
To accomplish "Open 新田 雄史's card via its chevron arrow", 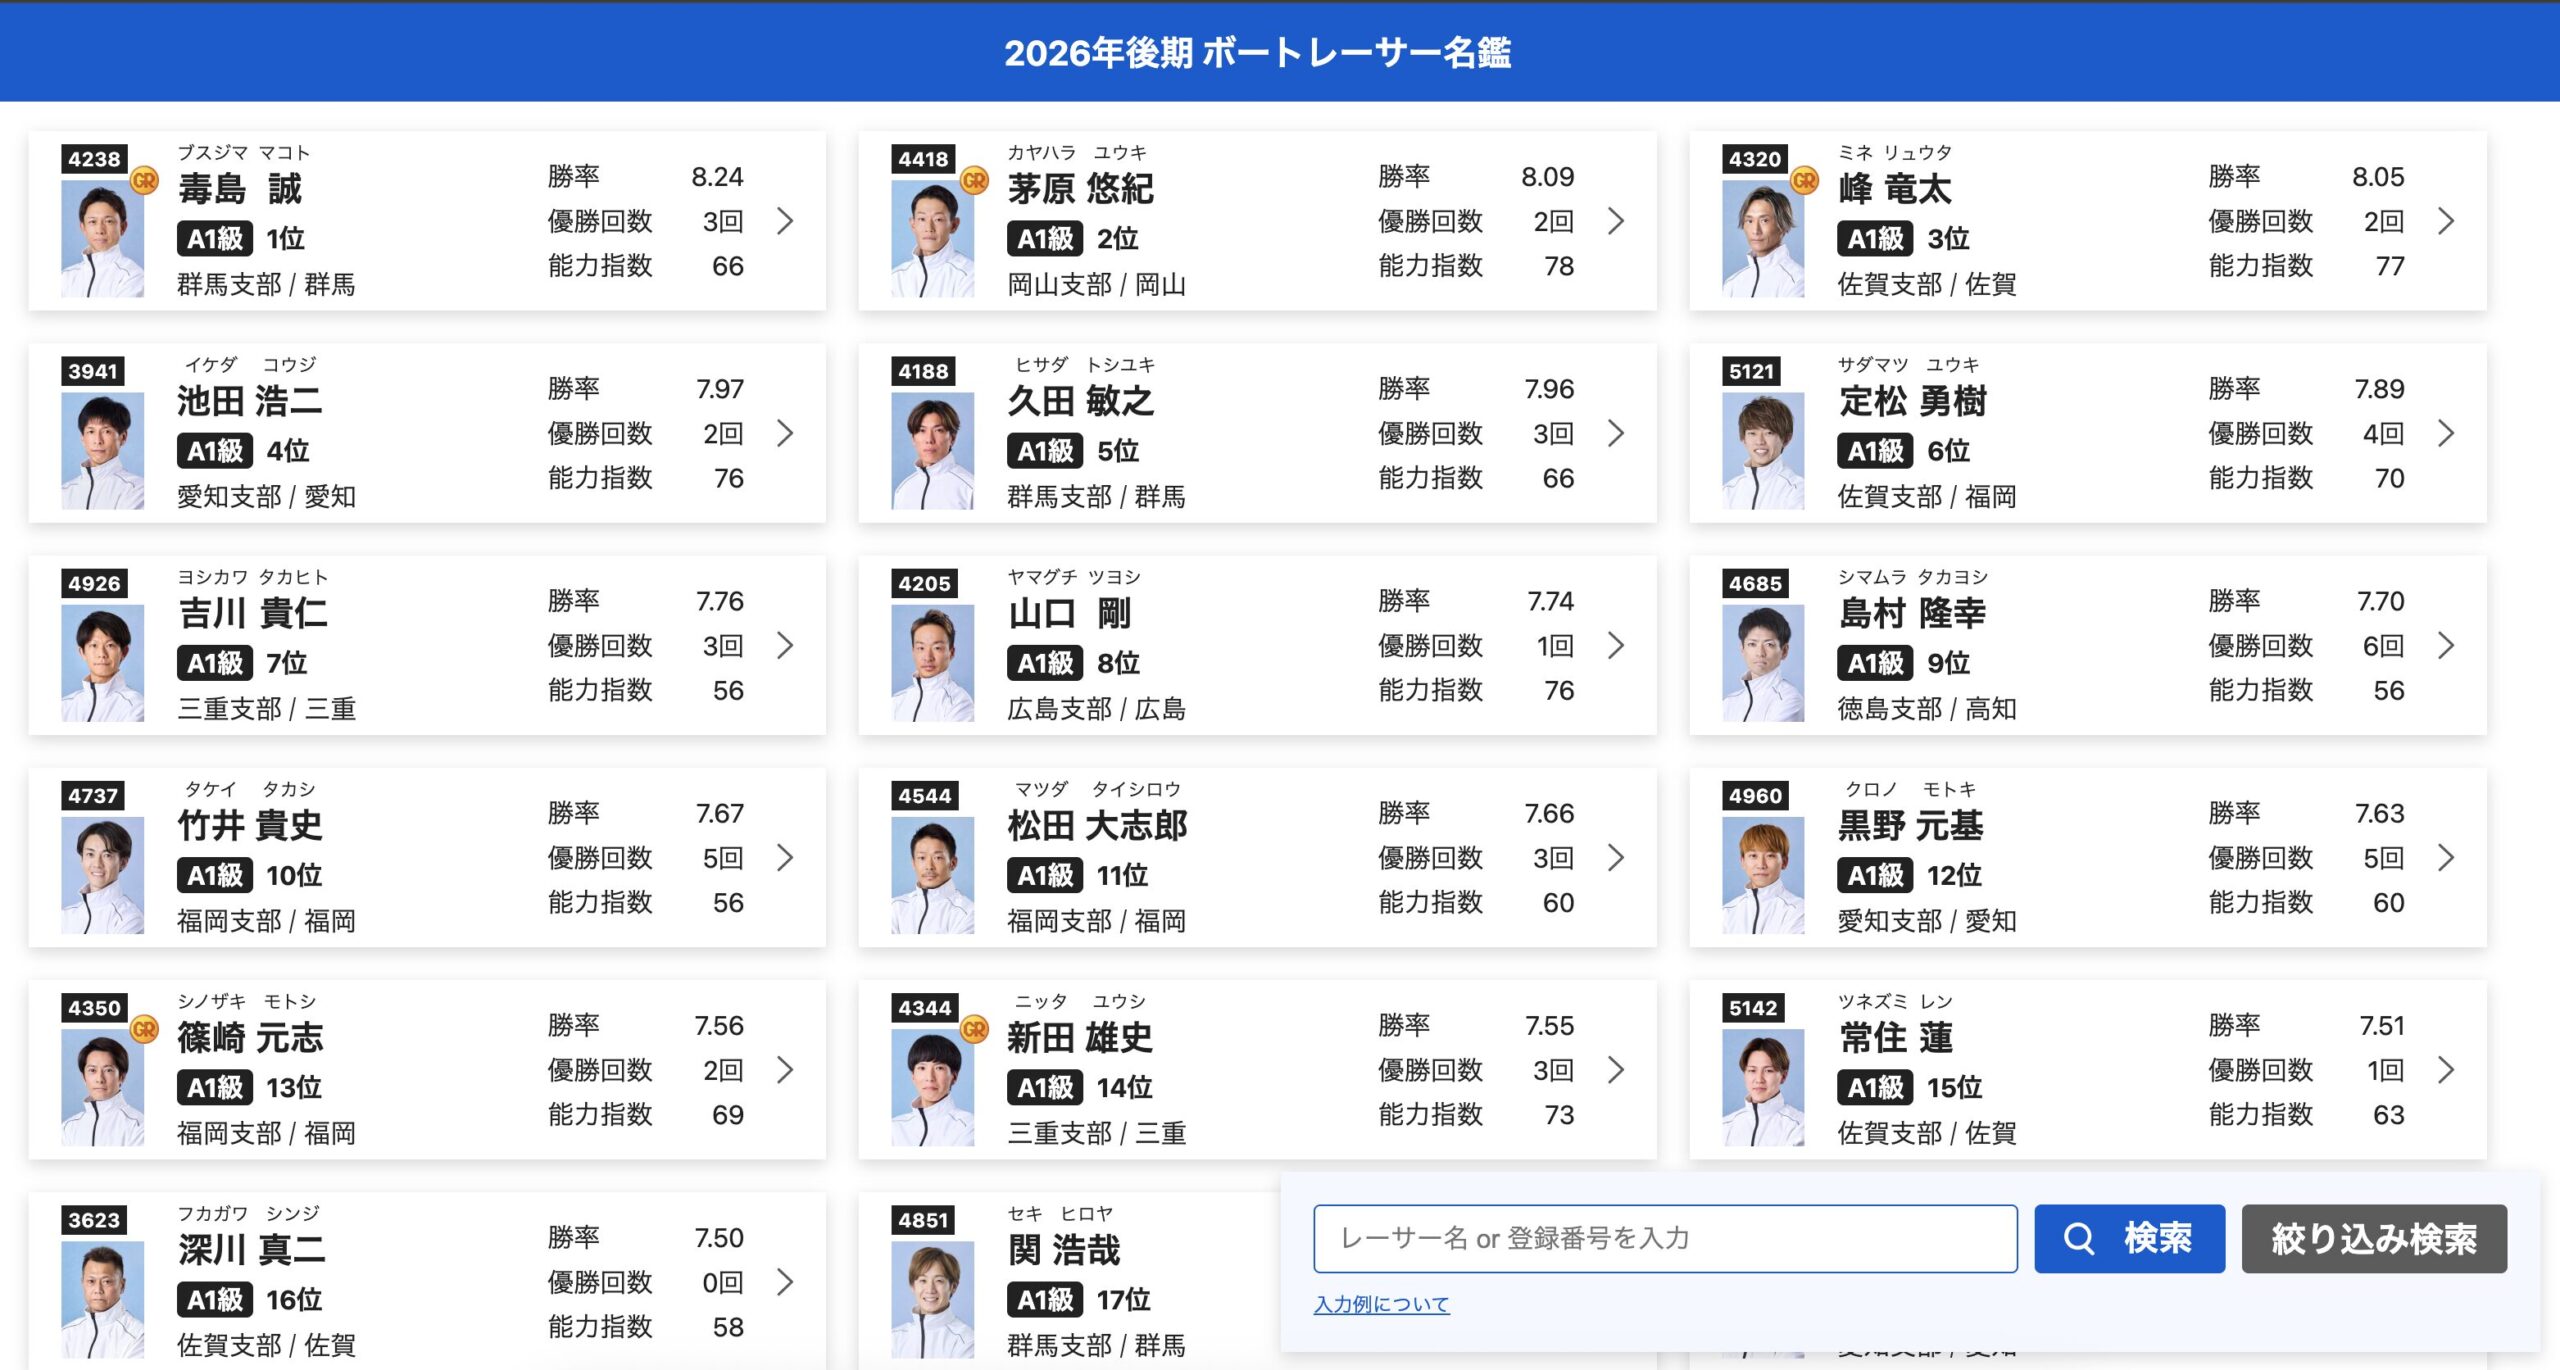I will pyautogui.click(x=1616, y=1070).
